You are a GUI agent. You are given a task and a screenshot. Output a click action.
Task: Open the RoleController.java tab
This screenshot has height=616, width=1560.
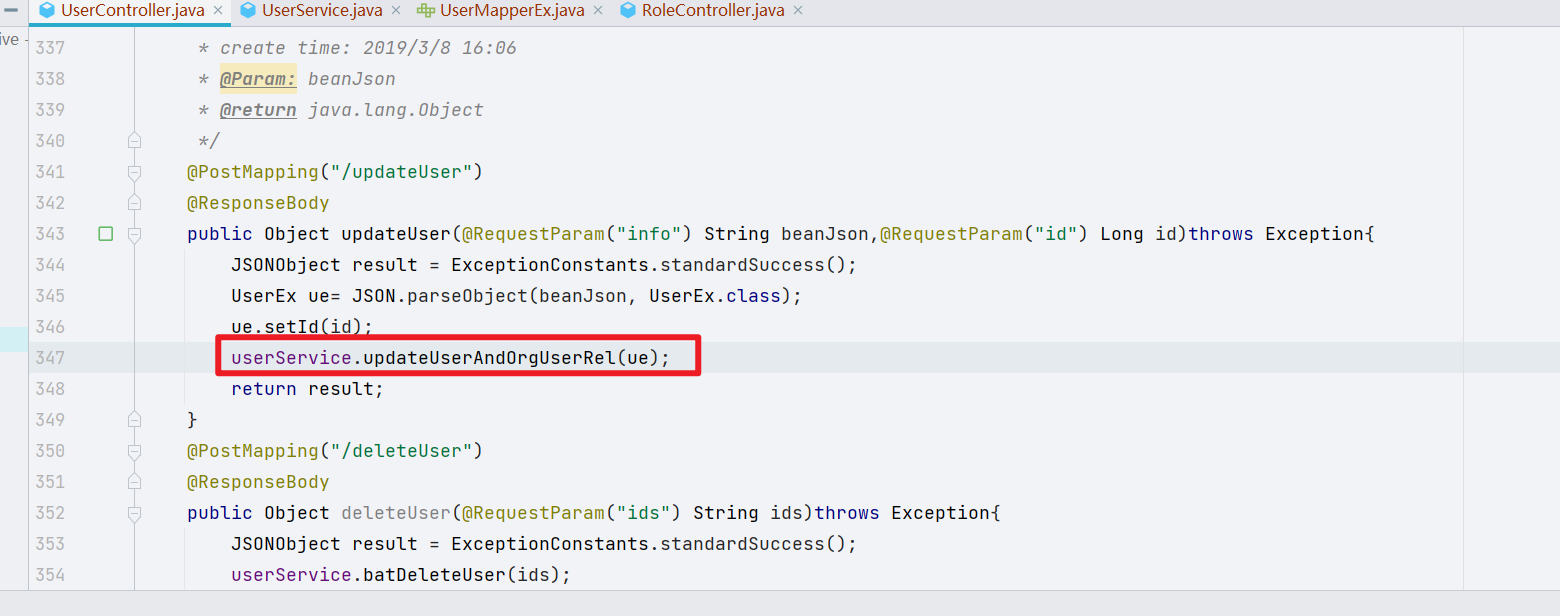[x=710, y=12]
